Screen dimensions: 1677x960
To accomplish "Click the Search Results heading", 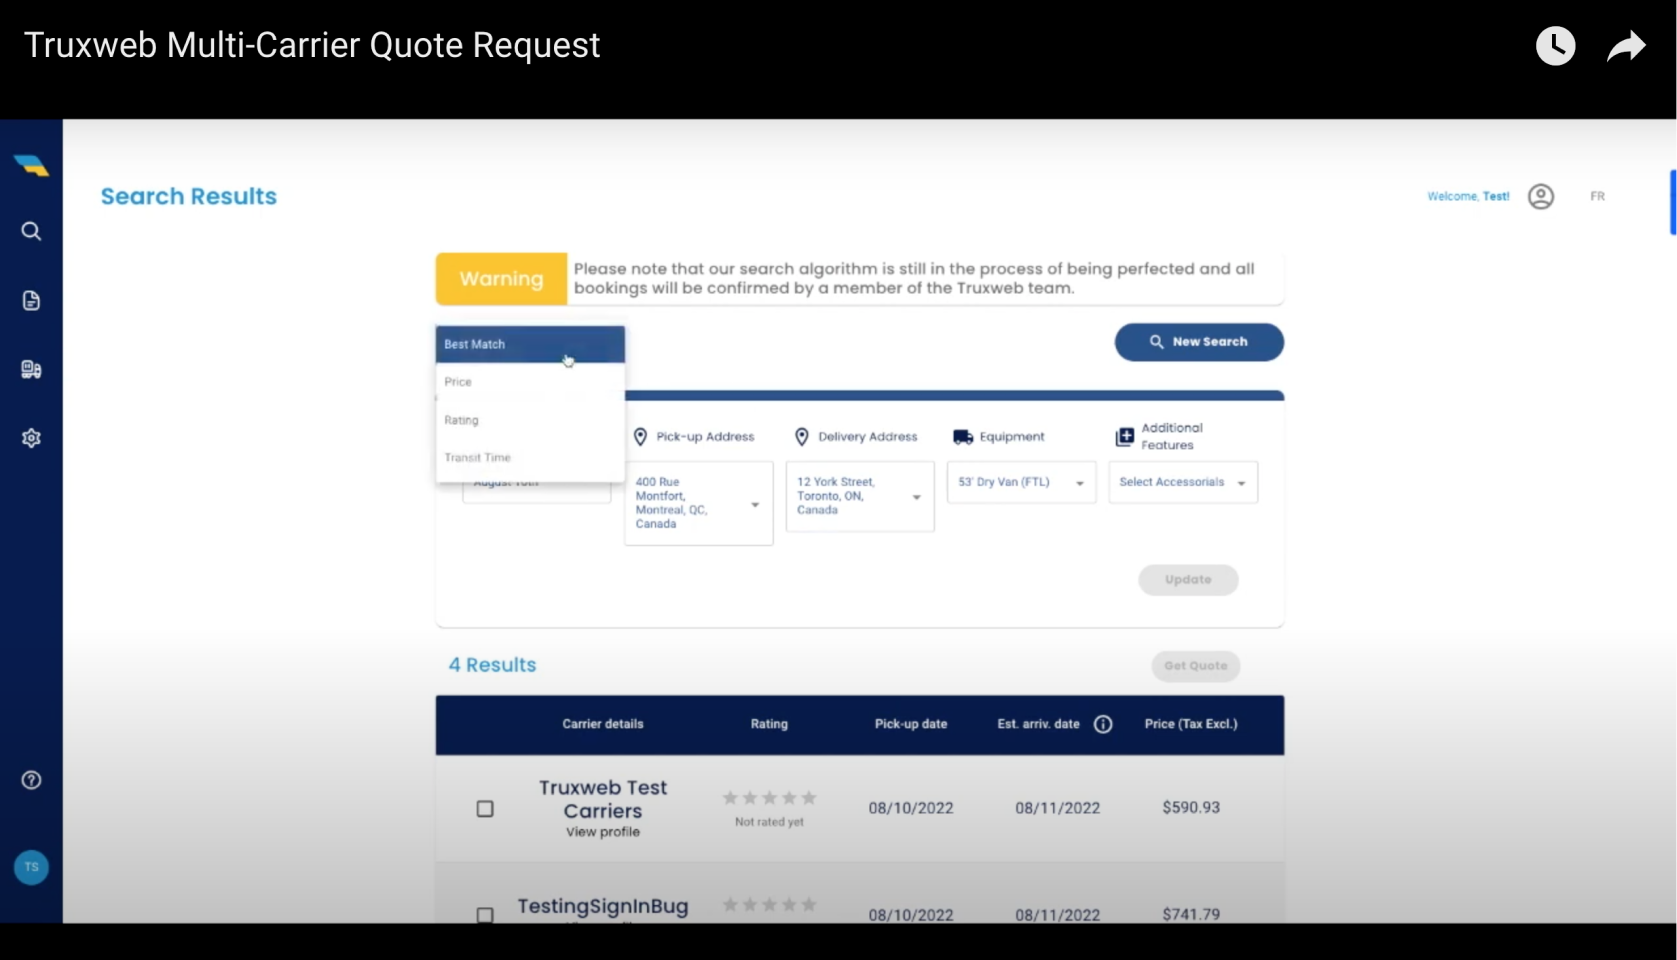I will (x=189, y=196).
